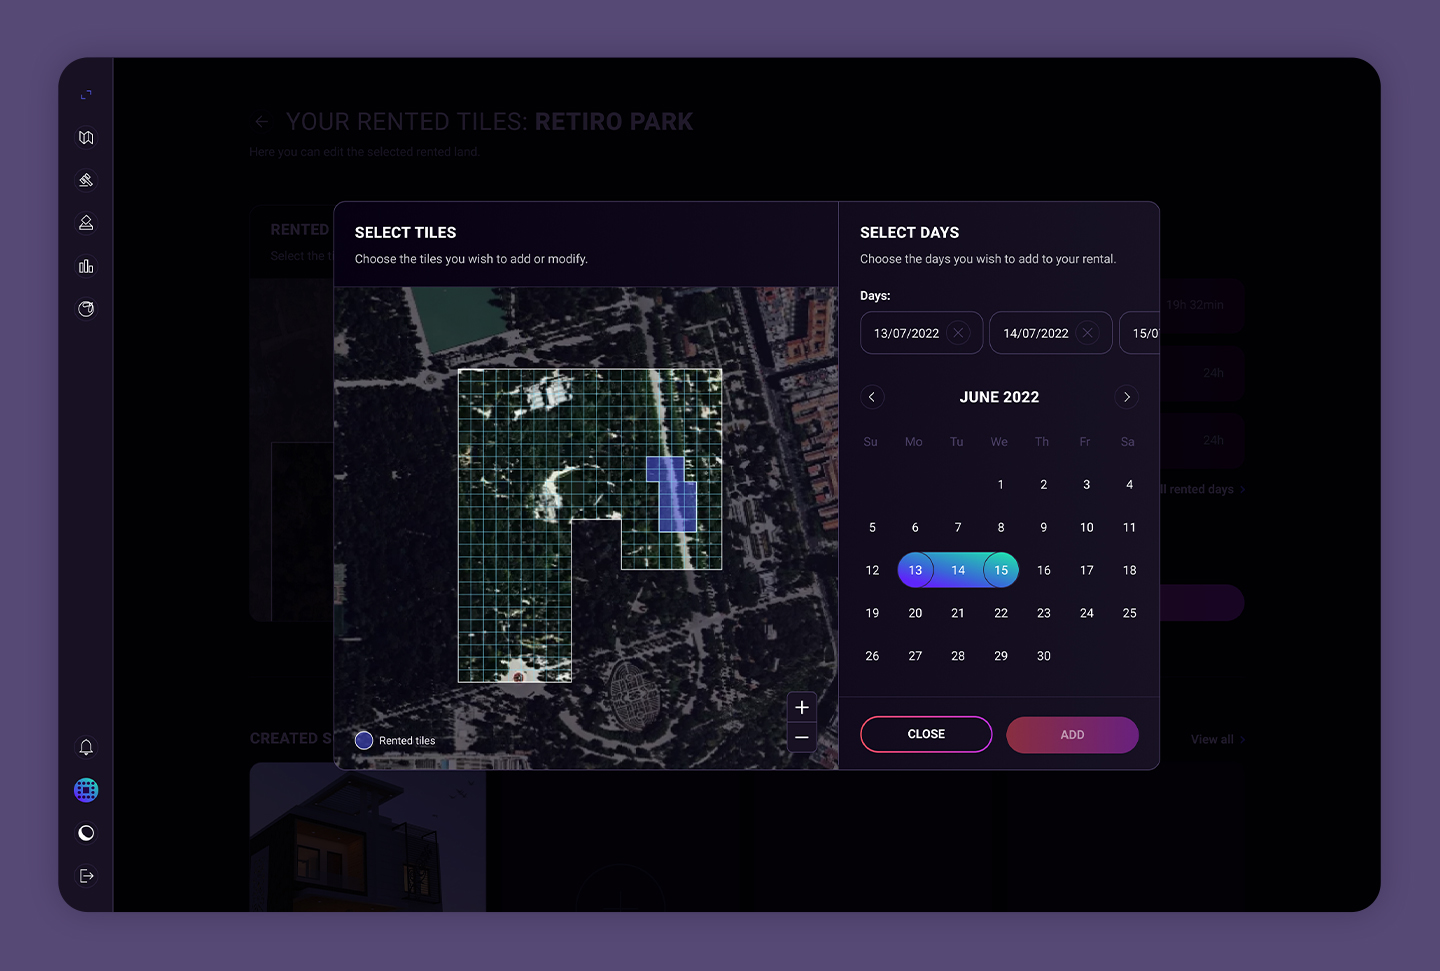The width and height of the screenshot is (1440, 971).
Task: Select June 22 on the calendar
Action: click(1000, 613)
